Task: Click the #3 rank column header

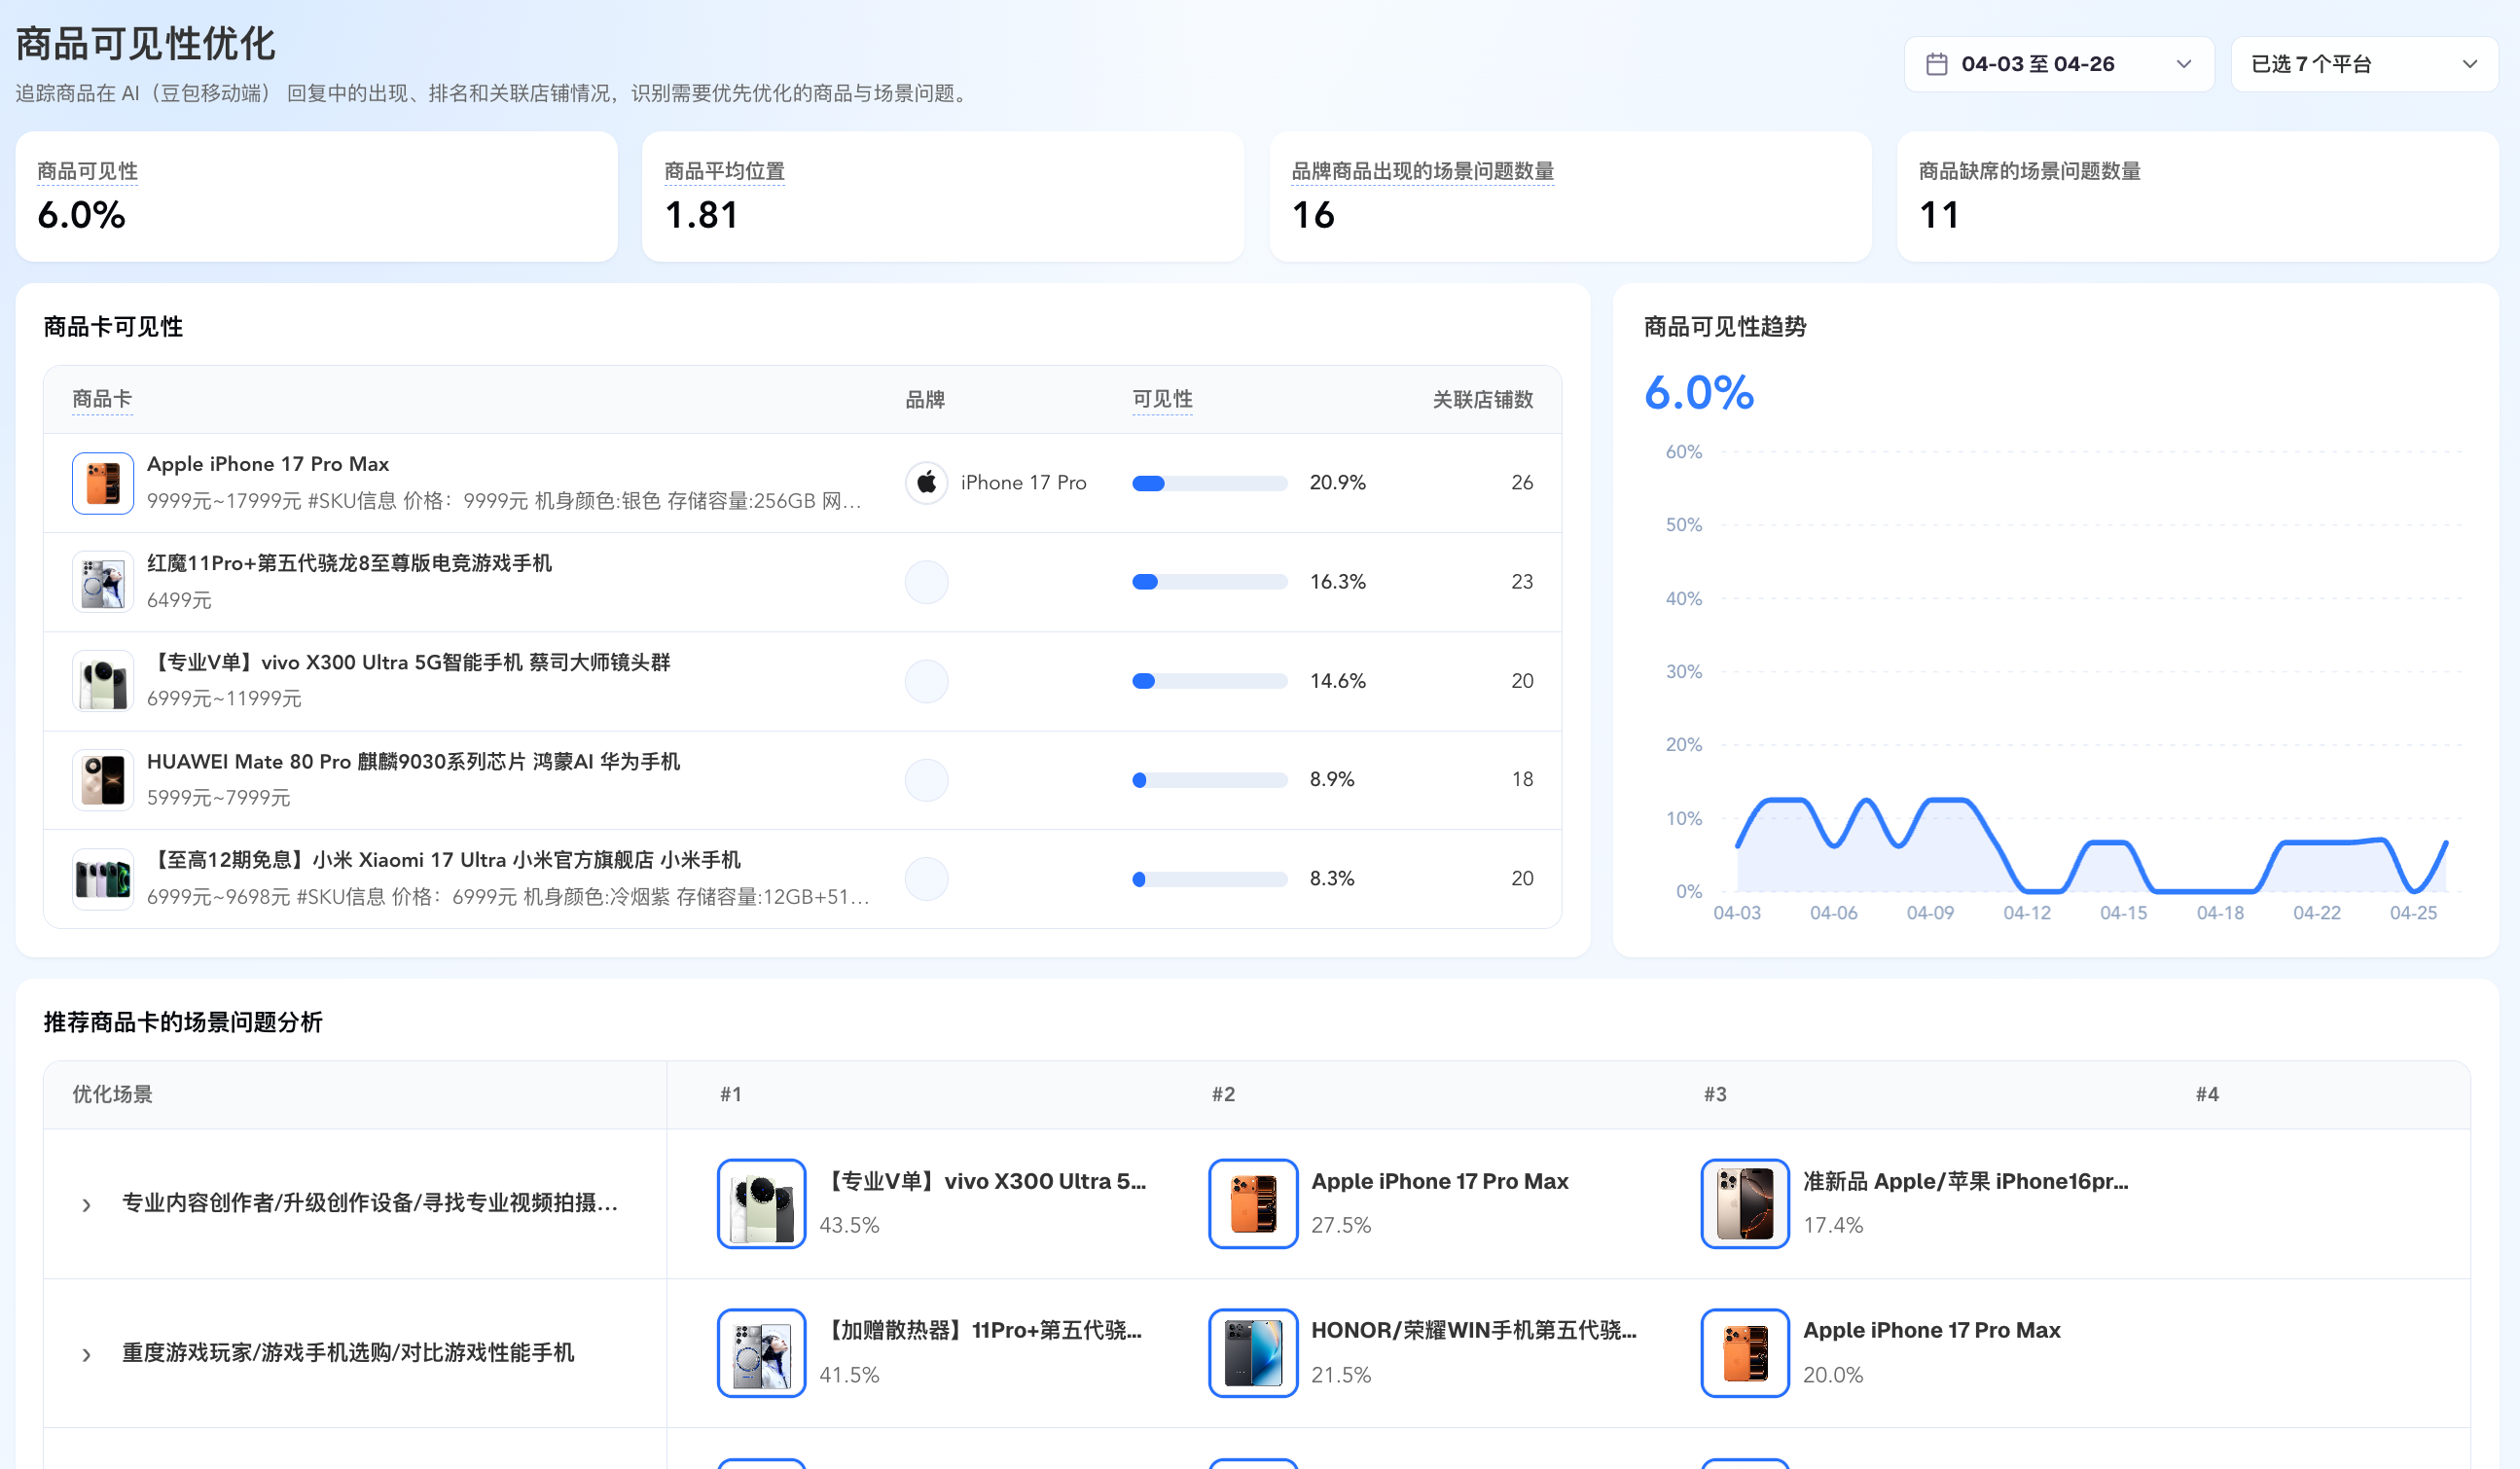Action: coord(1715,1095)
